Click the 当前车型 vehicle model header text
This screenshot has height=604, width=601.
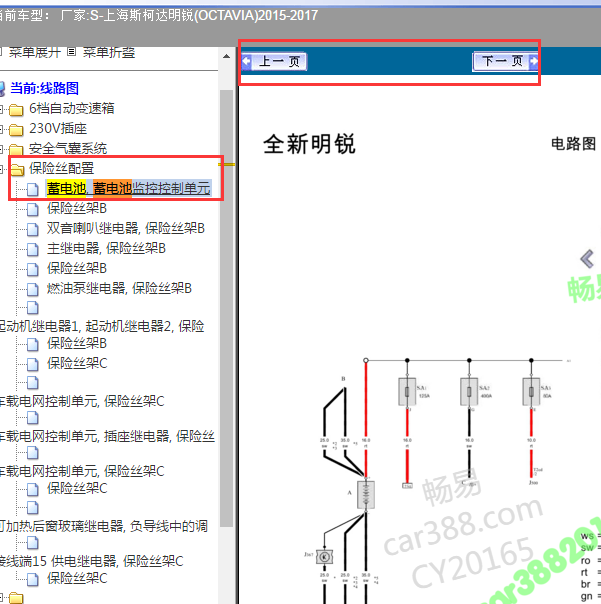159,15
